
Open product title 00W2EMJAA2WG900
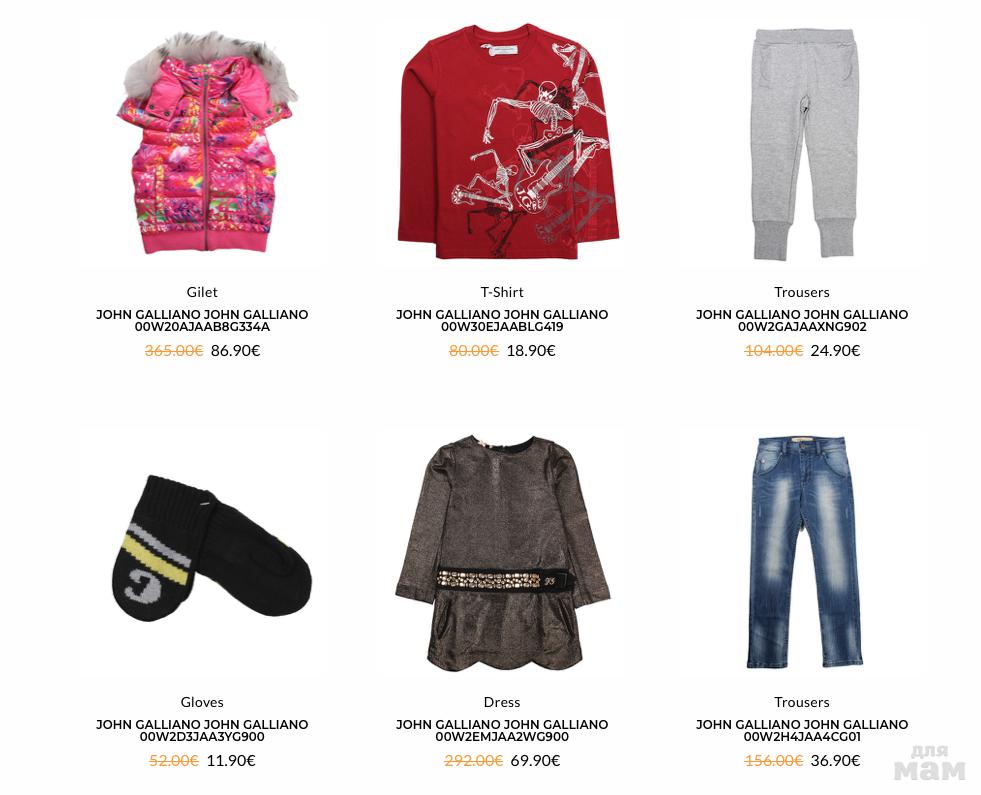(502, 731)
